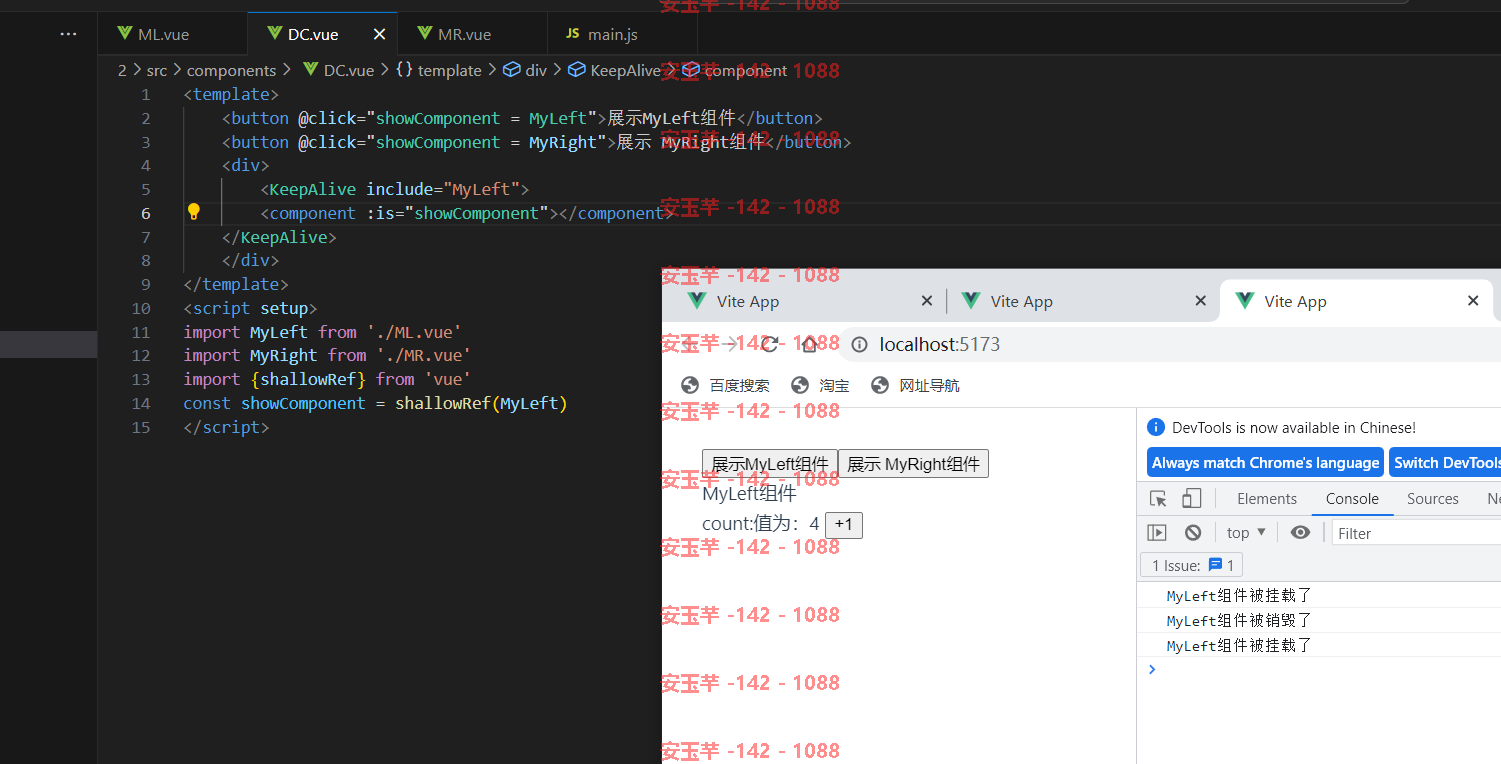Image resolution: width=1501 pixels, height=764 pixels.
Task: Open the 淘宝 bookmark
Action: [820, 385]
